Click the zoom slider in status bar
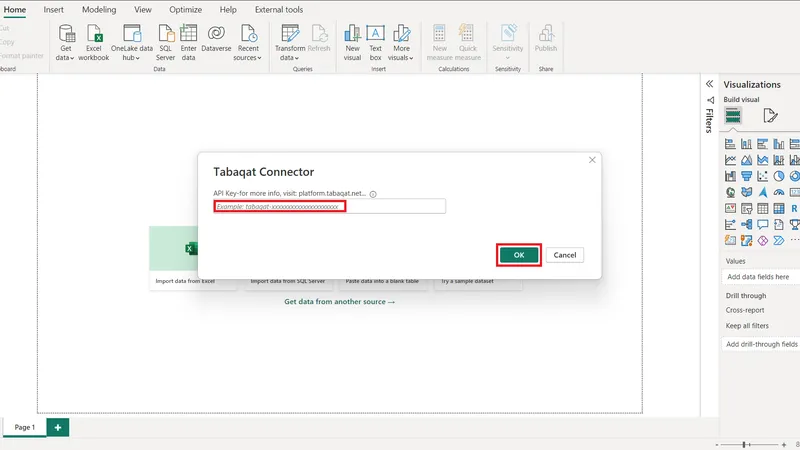 [x=745, y=443]
